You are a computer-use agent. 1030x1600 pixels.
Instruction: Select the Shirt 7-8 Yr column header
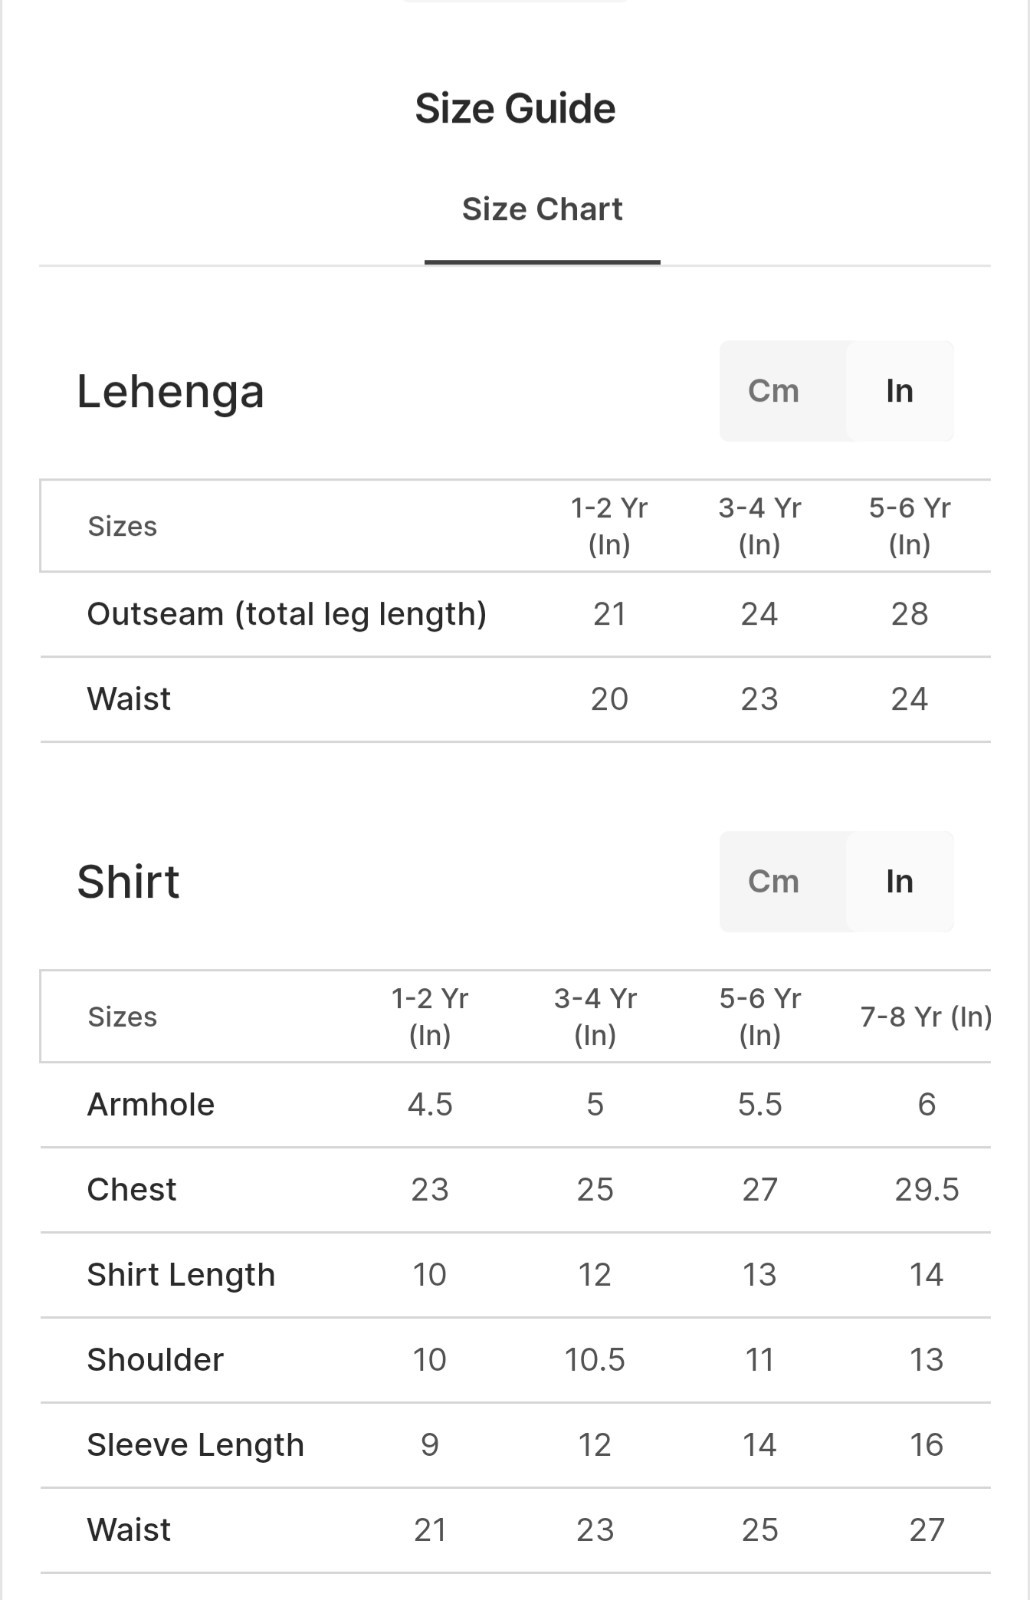click(x=926, y=1017)
